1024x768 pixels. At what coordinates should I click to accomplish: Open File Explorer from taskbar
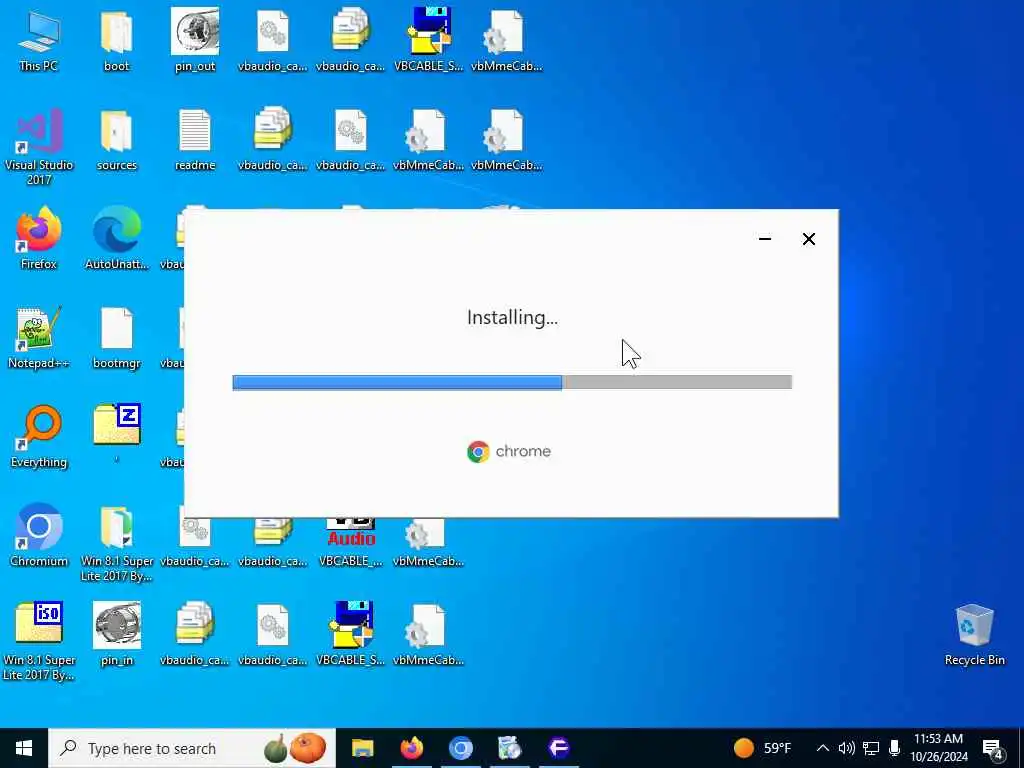point(362,748)
